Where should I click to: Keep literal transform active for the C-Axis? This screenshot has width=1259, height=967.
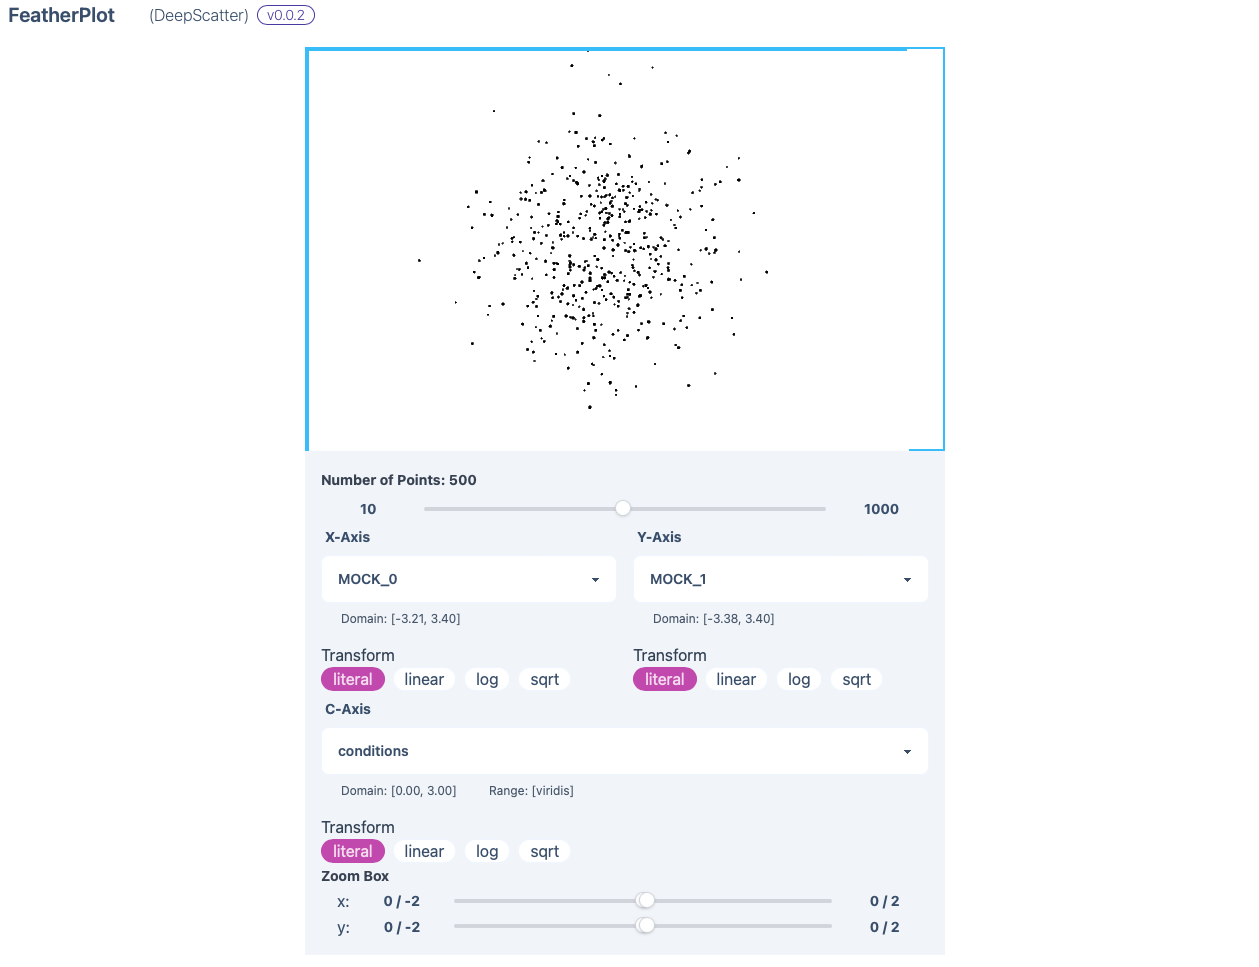(x=352, y=851)
